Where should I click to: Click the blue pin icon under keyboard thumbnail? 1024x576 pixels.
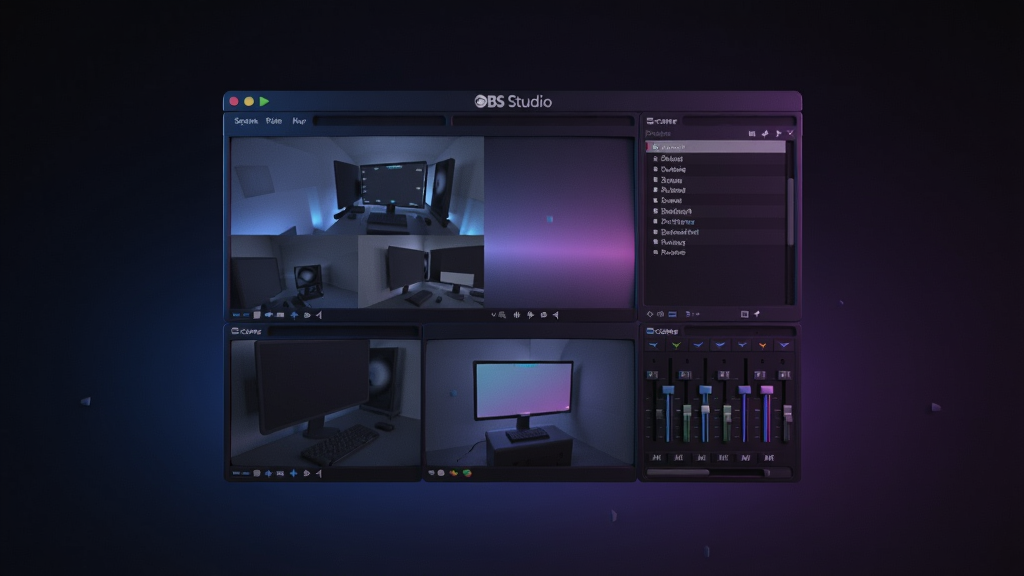pos(293,473)
